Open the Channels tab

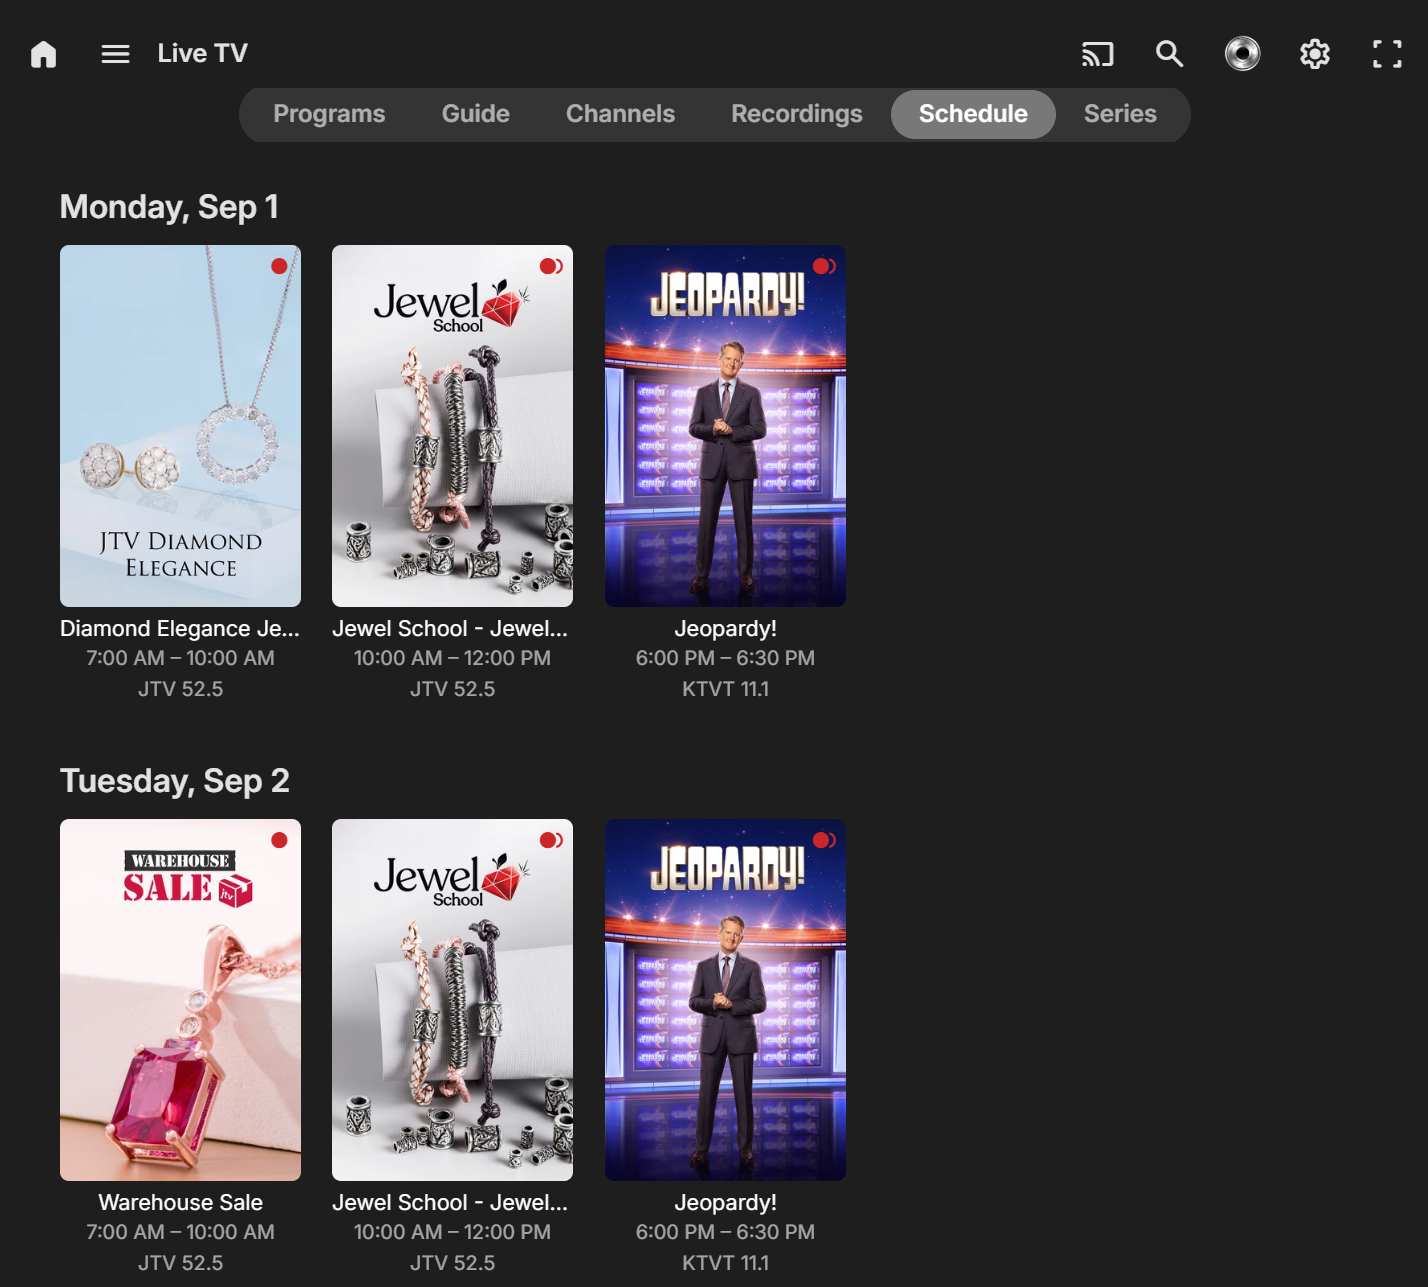620,114
